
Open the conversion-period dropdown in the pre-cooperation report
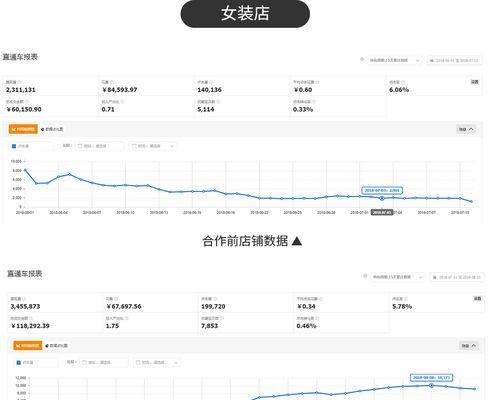(394, 60)
